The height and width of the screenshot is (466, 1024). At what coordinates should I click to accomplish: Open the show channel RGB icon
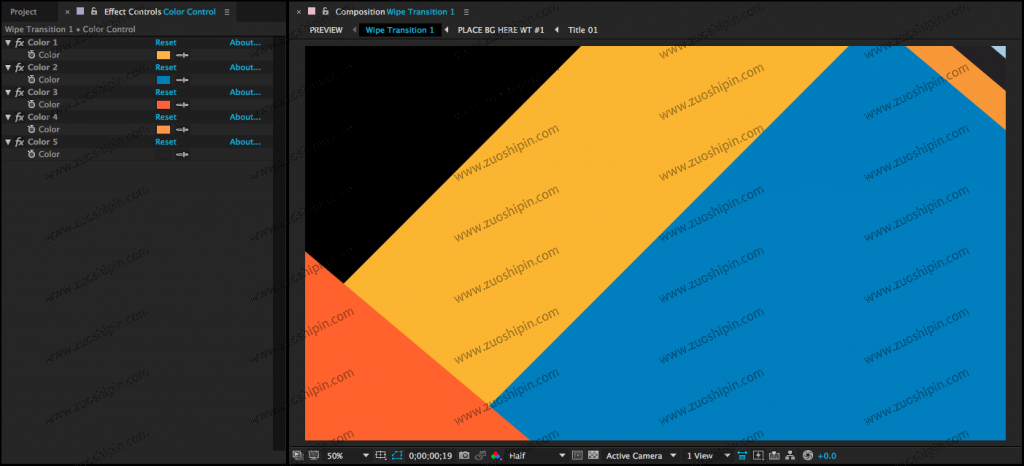tap(495, 456)
